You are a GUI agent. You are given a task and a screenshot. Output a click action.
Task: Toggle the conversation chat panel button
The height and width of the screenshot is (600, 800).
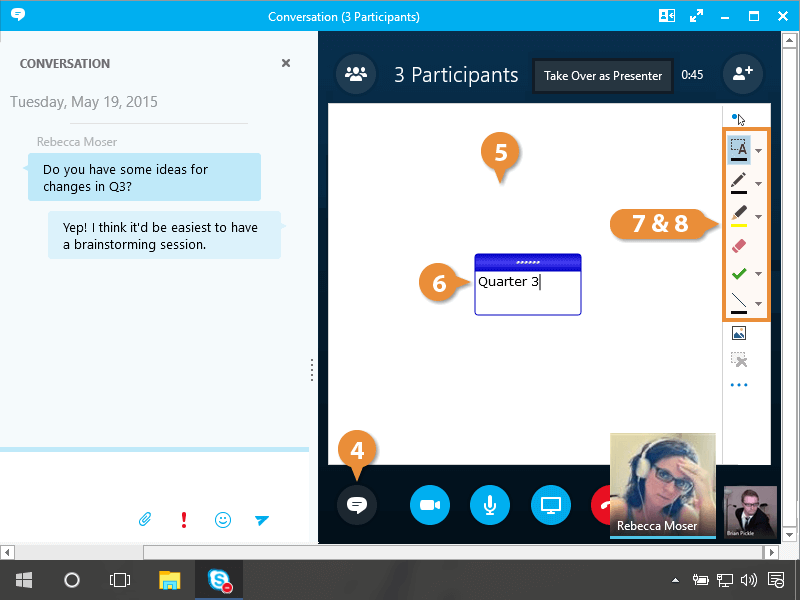pos(357,505)
